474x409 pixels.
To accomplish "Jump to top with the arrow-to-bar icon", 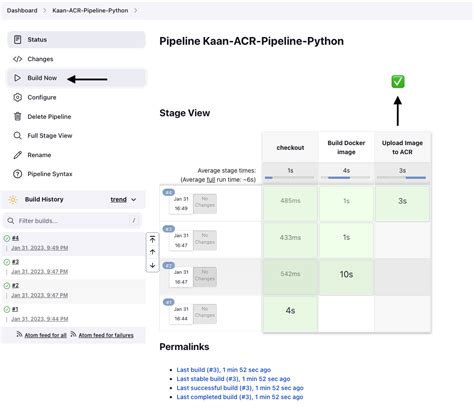I will [x=152, y=239].
